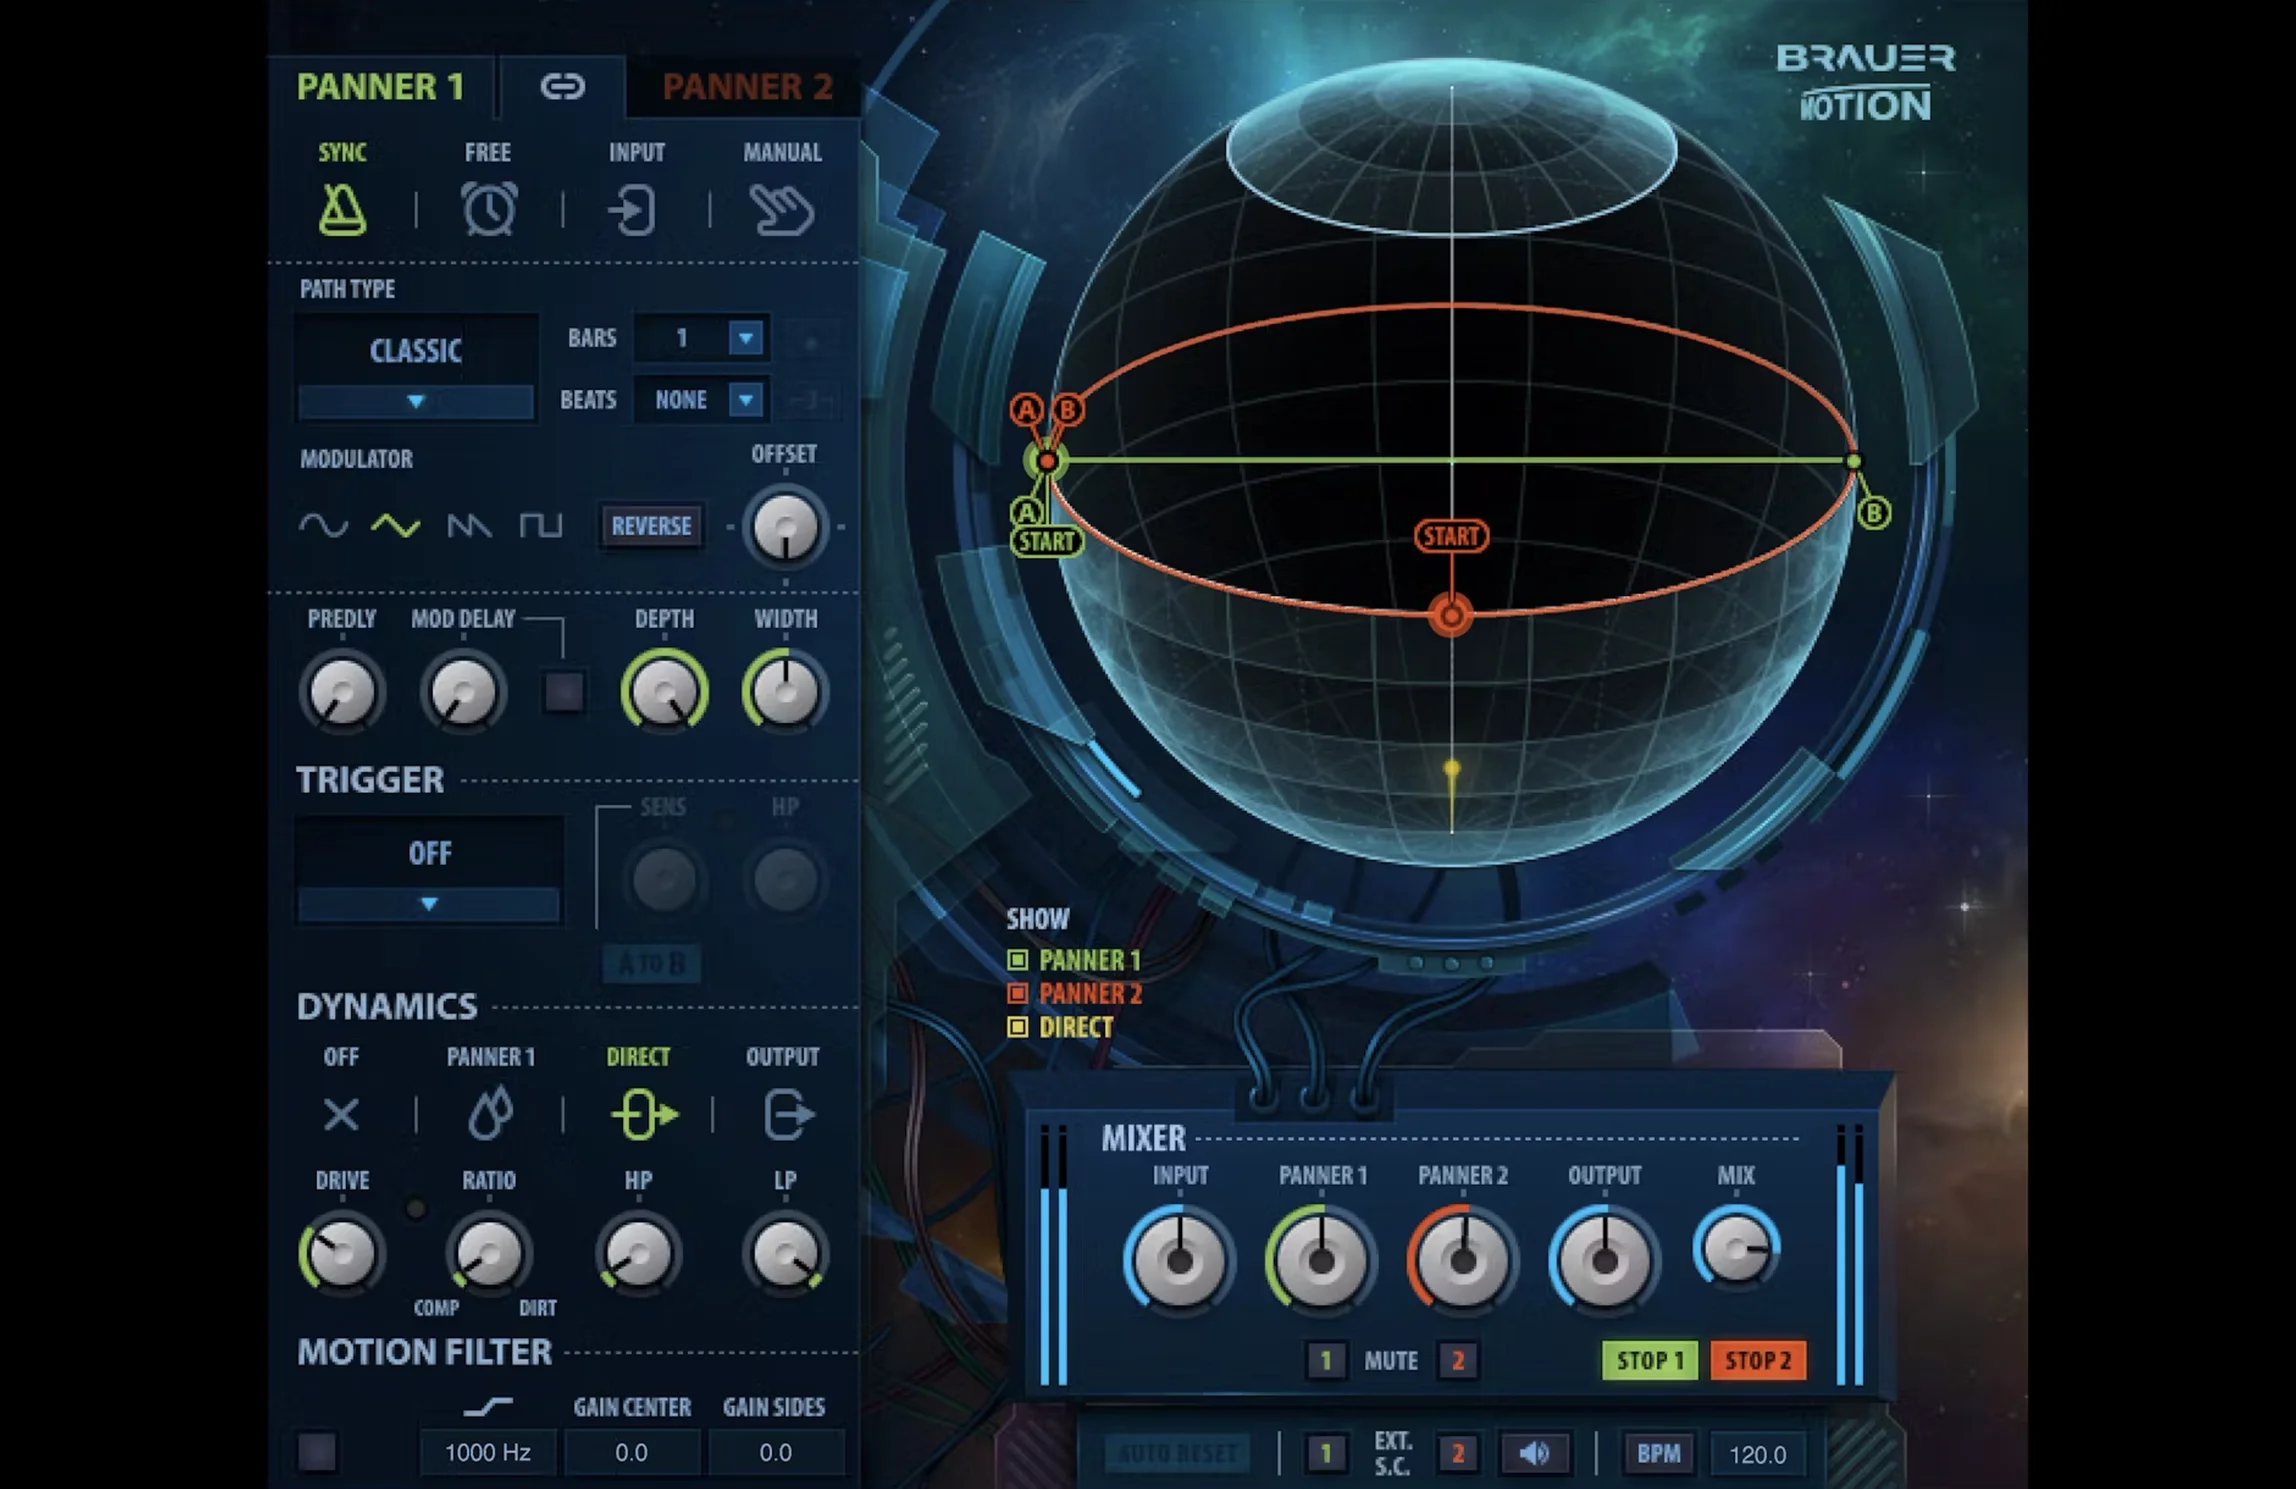Image resolution: width=2296 pixels, height=1489 pixels.
Task: Set Dynamics to Output icon
Action: 788,1114
